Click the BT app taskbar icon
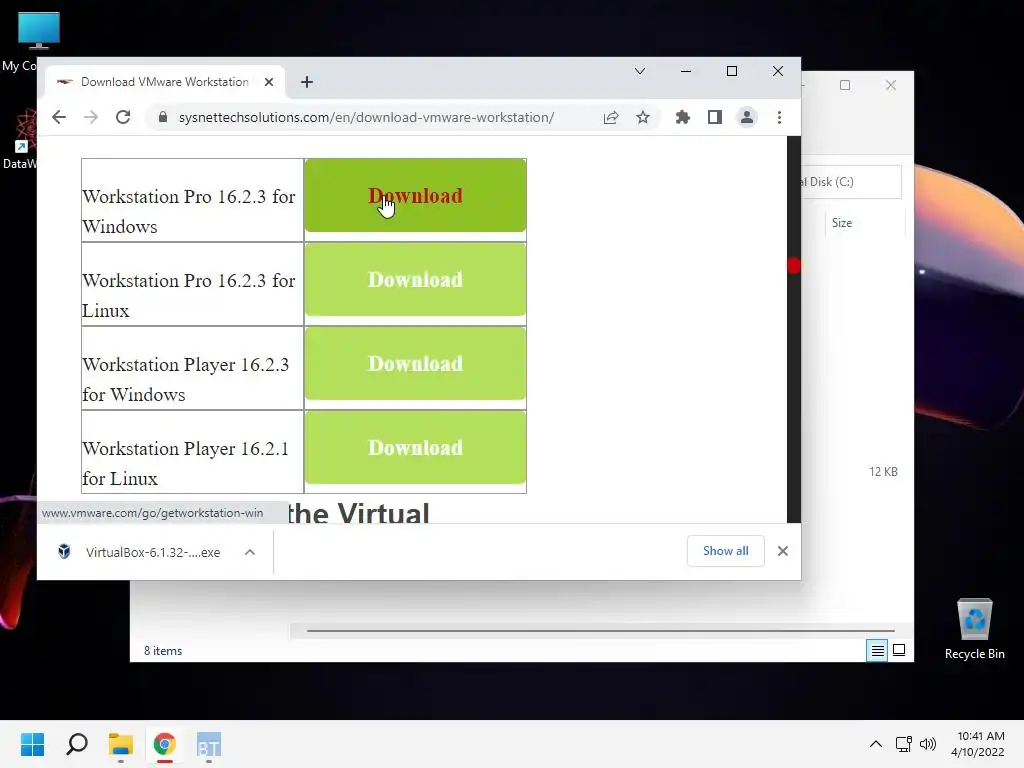This screenshot has height=768, width=1024. coord(209,744)
